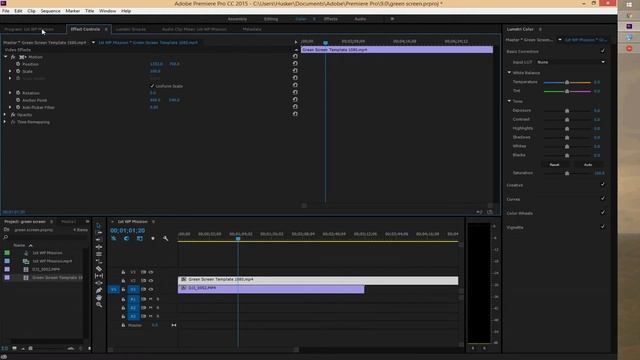Select the Hand tool
This screenshot has width=640, height=360.
[x=98, y=298]
